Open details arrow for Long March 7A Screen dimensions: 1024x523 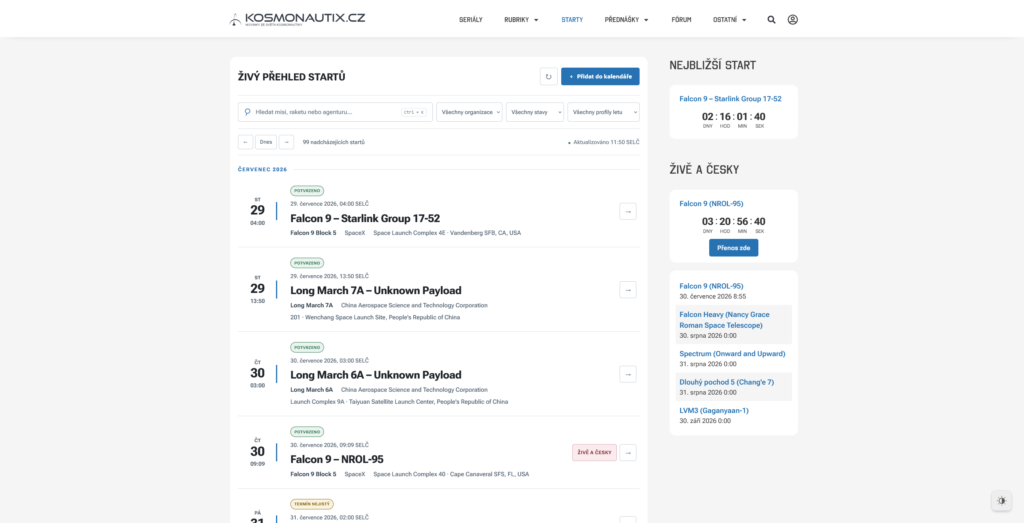628,290
